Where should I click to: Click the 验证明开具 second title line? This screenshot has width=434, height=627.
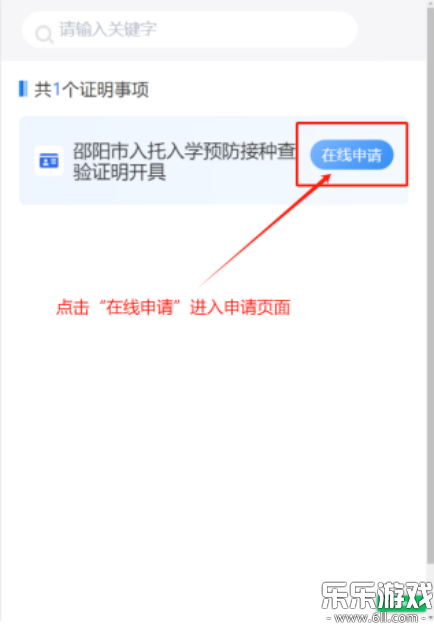119,173
